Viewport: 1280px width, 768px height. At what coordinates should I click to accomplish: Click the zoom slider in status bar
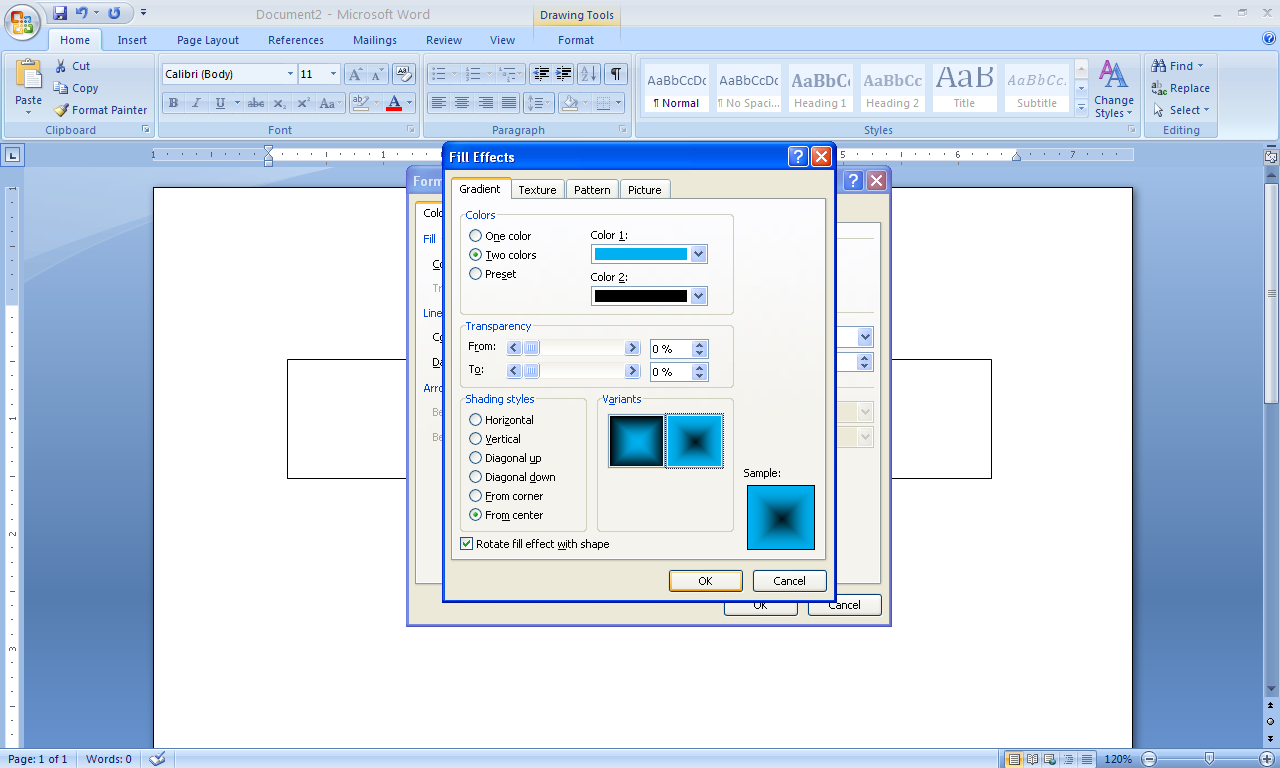click(1210, 759)
